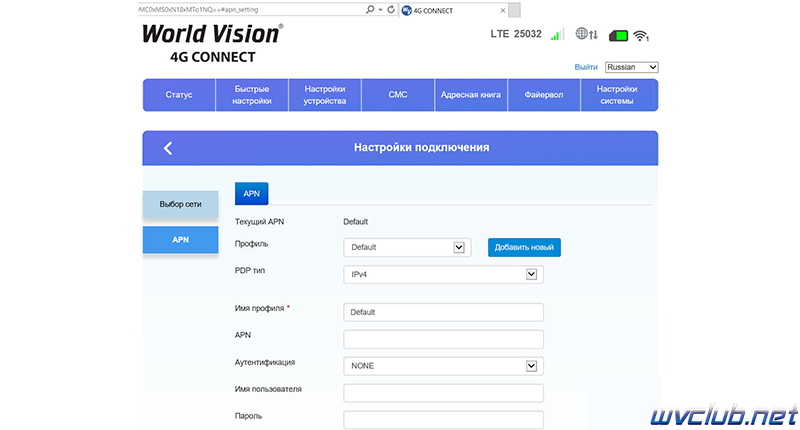Click the Выйти logout link

(586, 67)
